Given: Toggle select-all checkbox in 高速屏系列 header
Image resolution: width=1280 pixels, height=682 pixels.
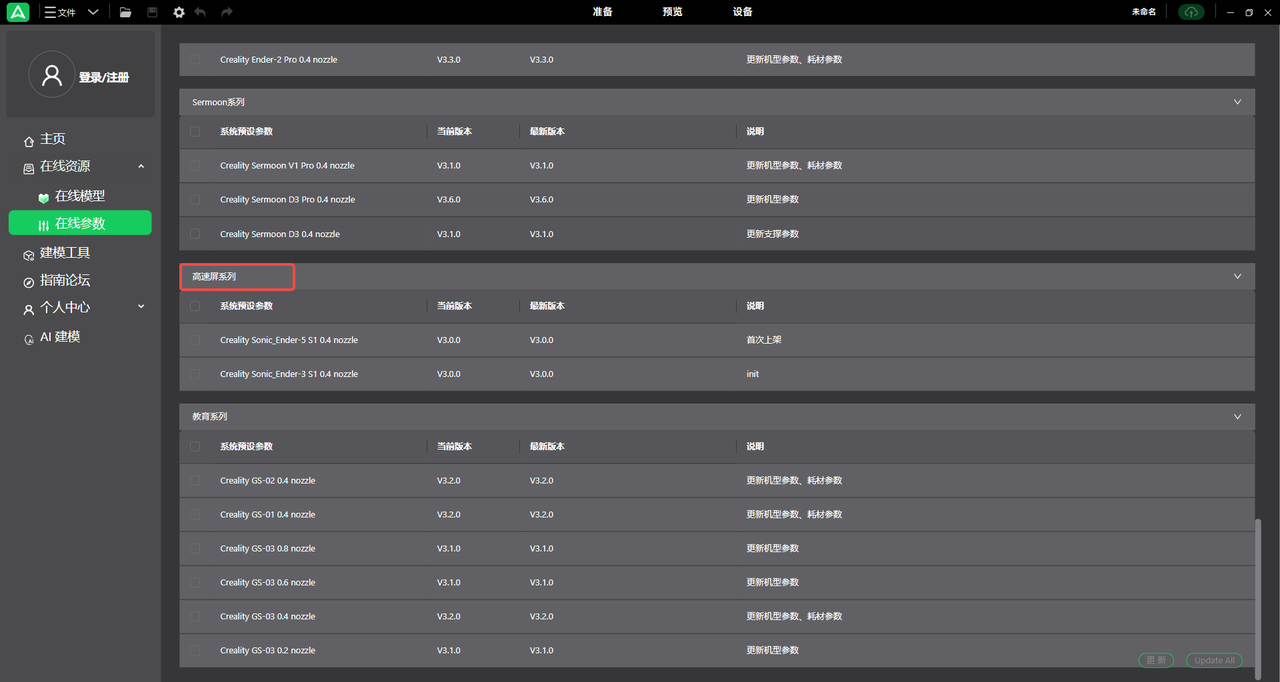Looking at the screenshot, I should (x=195, y=305).
